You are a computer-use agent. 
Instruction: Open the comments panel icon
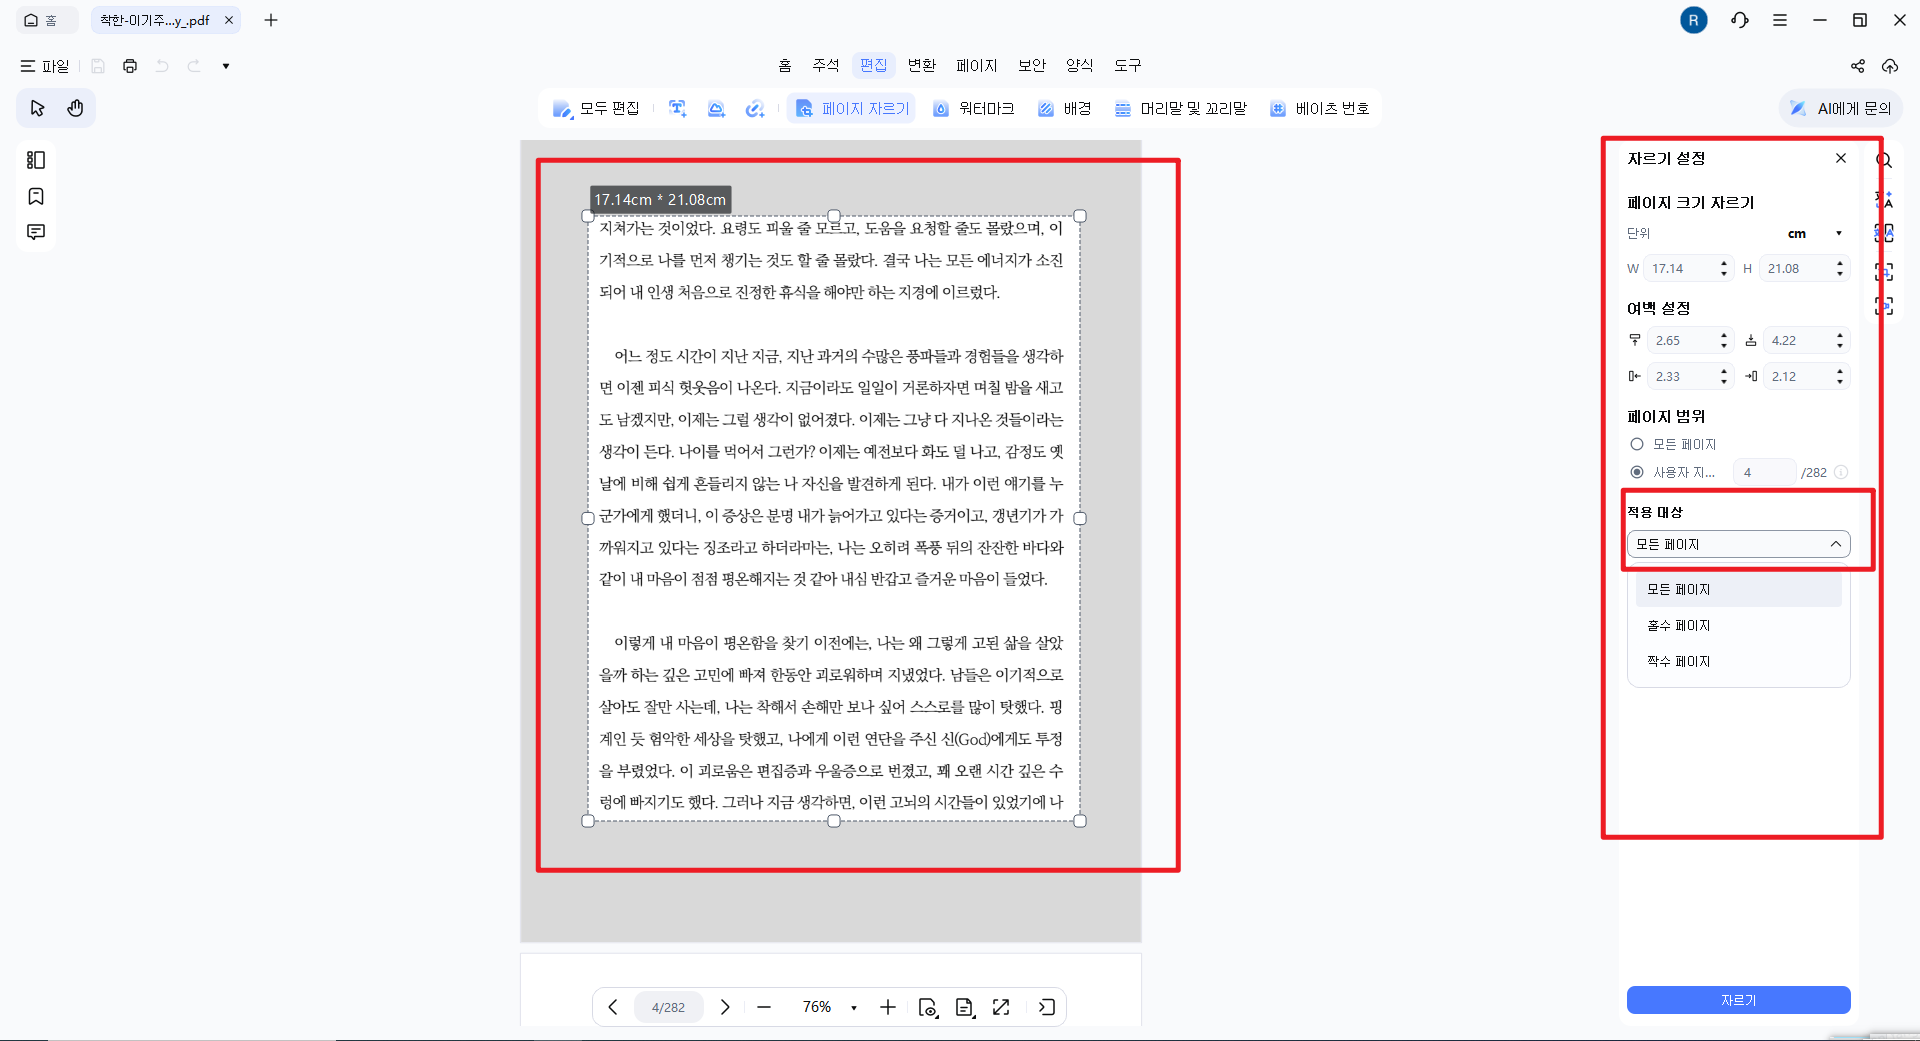tap(36, 232)
